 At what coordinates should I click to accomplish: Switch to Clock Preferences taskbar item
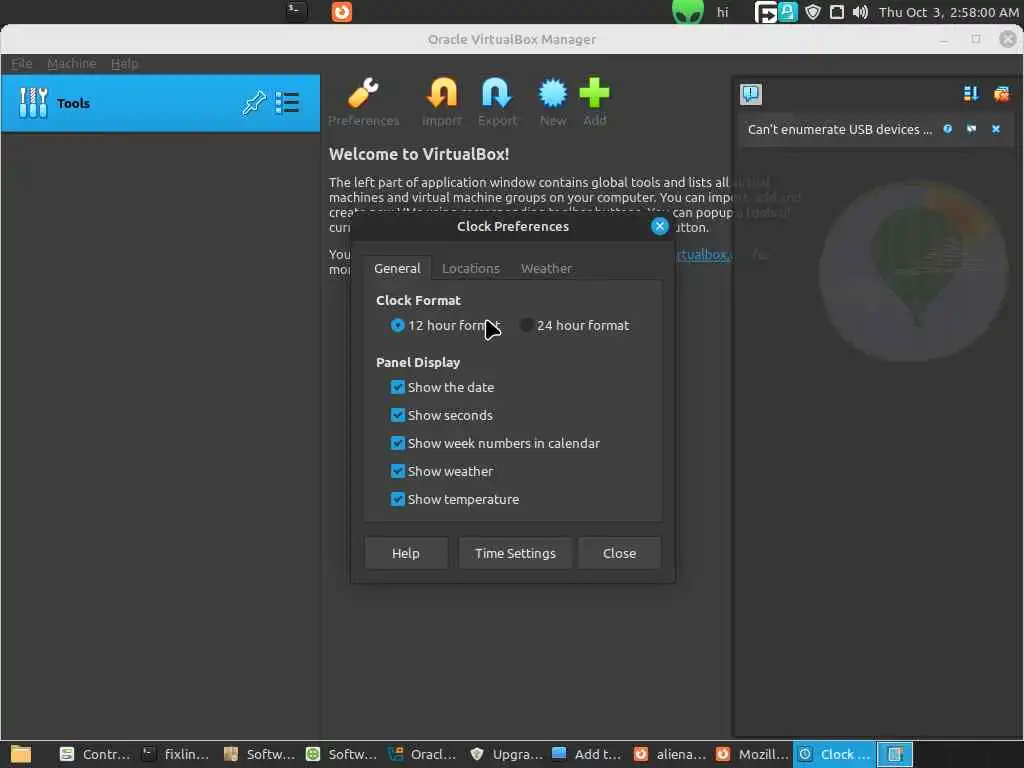835,754
